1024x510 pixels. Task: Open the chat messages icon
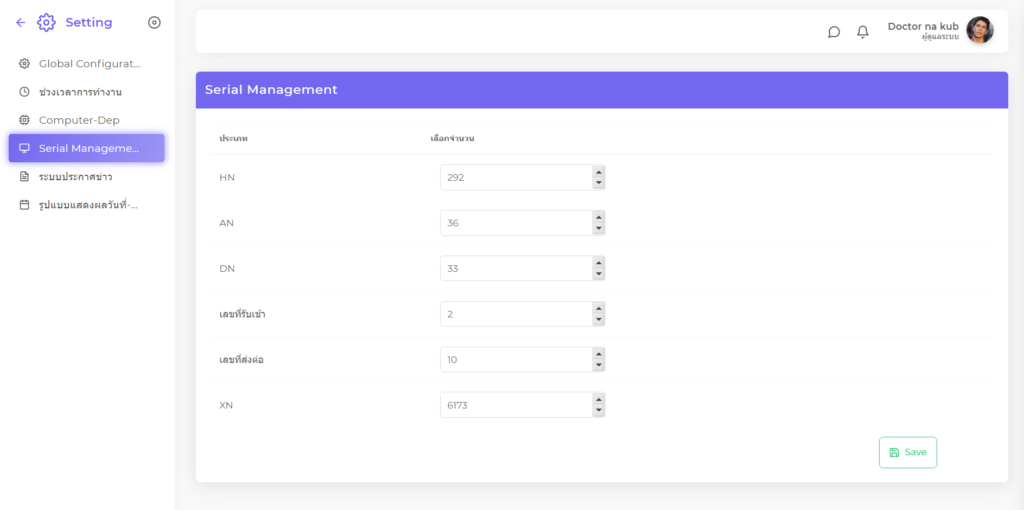(x=834, y=32)
